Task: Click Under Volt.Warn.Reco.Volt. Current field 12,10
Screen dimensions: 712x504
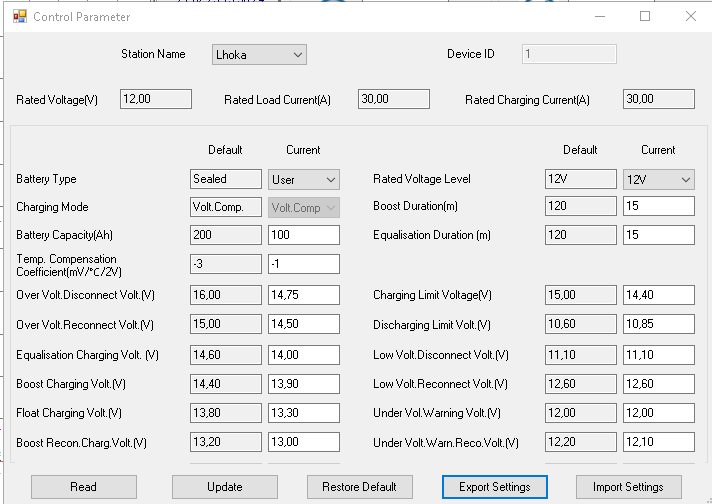Action: [659, 442]
